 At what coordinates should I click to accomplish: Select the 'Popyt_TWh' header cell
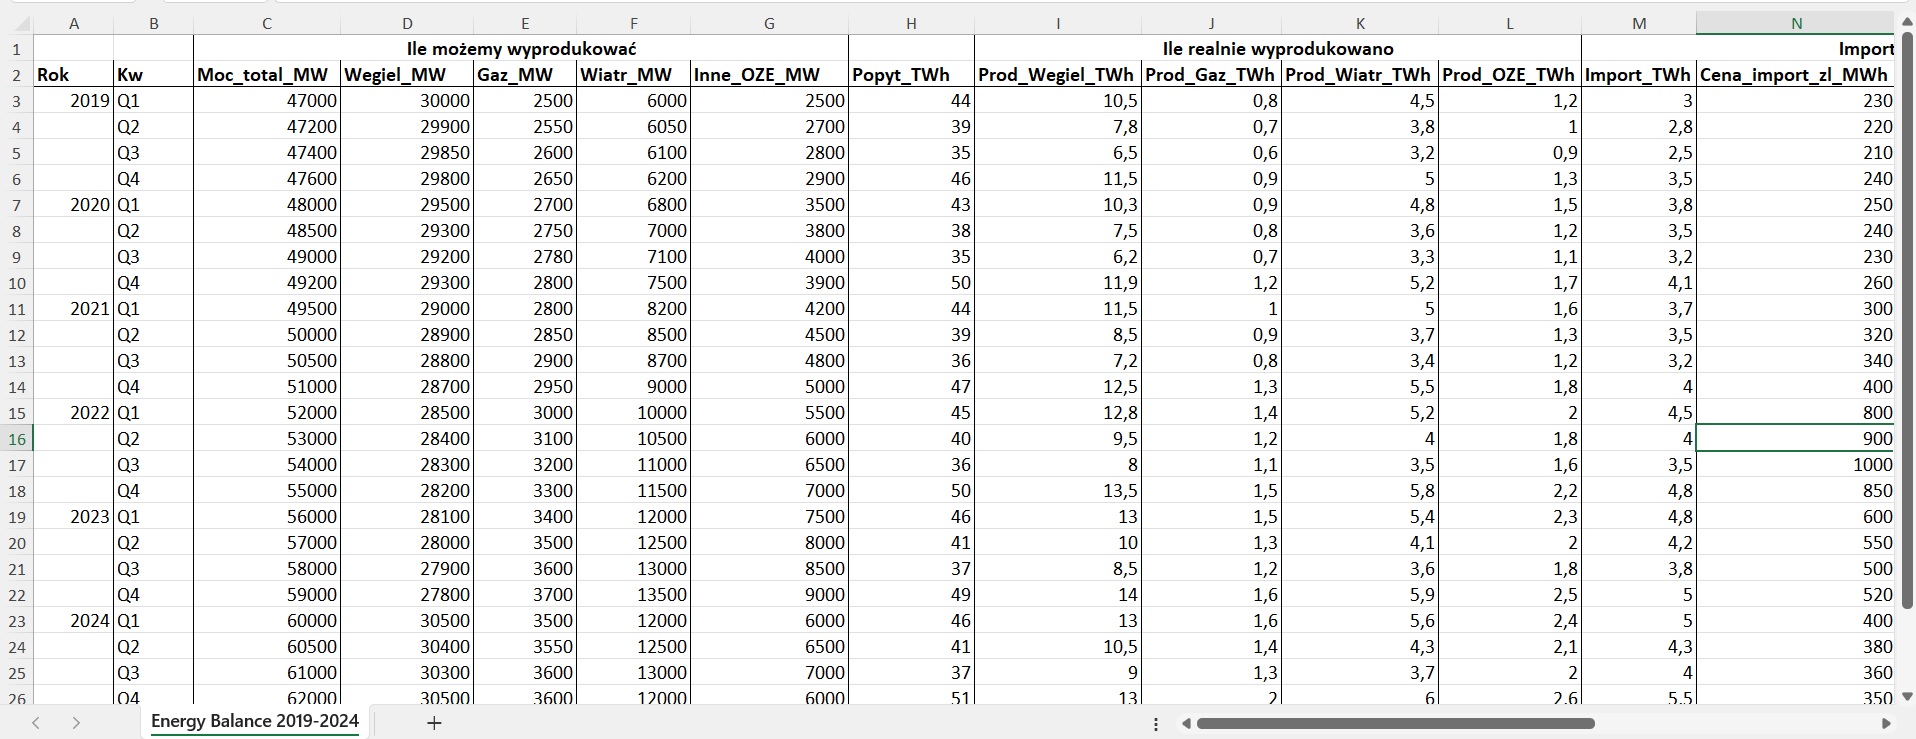(x=911, y=74)
